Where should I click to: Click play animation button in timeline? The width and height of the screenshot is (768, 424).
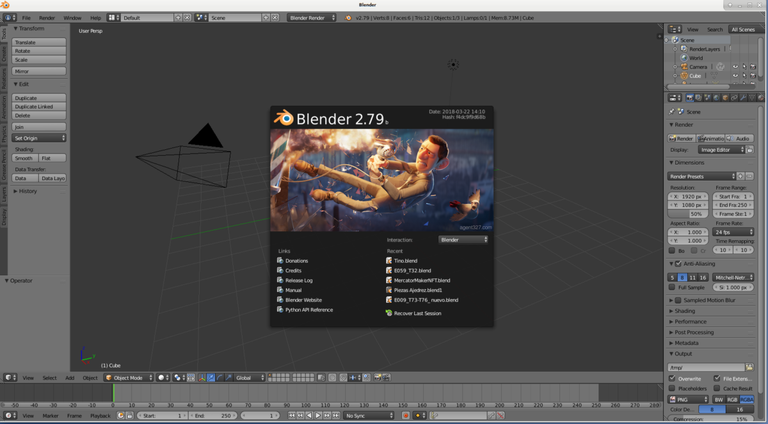pos(318,415)
